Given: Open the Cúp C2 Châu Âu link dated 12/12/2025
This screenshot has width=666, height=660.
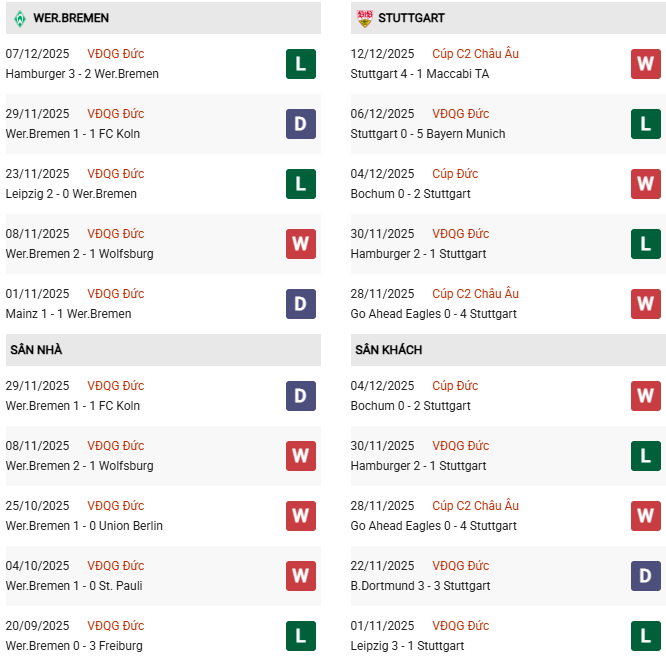Looking at the screenshot, I should [475, 54].
